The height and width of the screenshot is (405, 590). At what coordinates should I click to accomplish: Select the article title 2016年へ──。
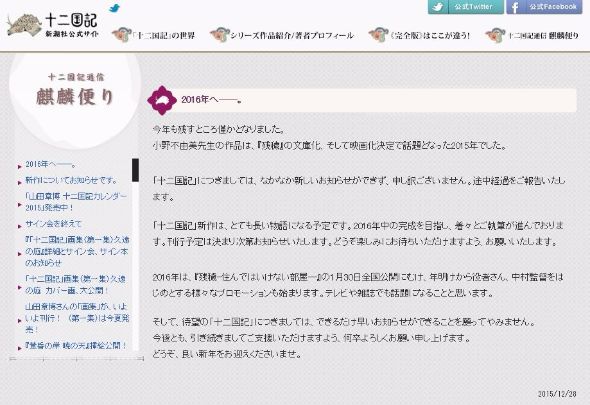[211, 100]
